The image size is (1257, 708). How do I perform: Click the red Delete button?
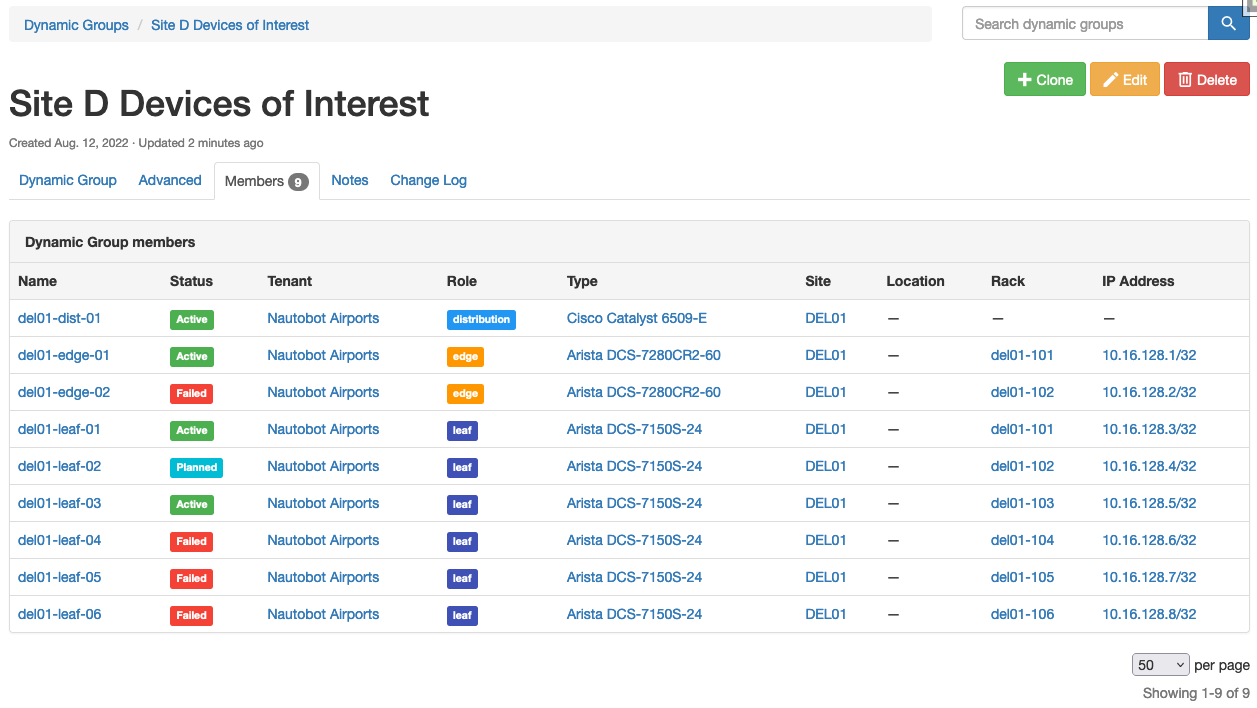pos(1206,80)
